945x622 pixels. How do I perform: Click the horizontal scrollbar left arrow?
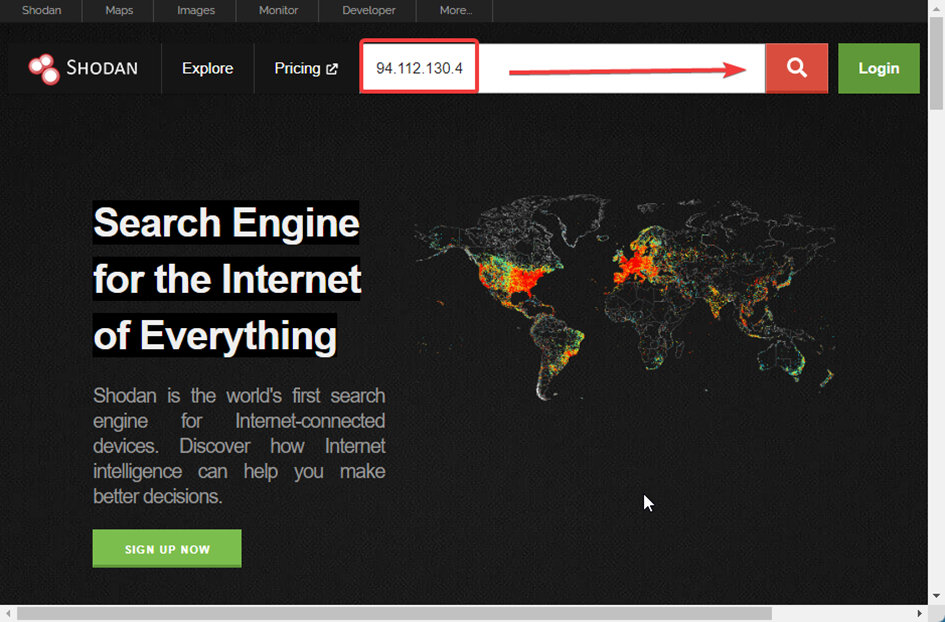pos(8,613)
